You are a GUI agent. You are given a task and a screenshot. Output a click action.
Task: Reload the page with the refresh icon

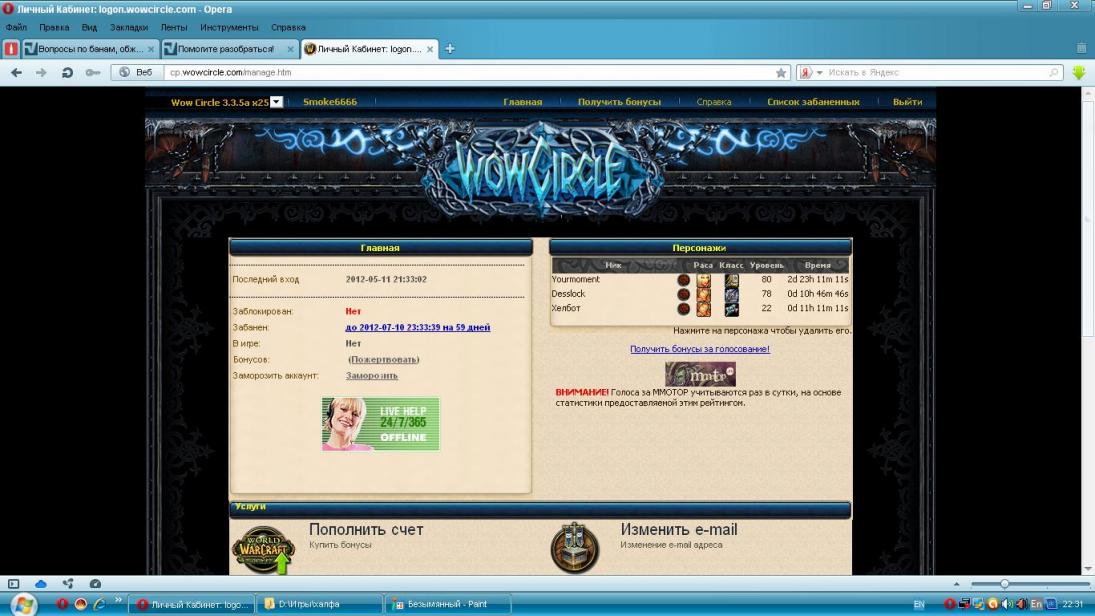click(x=67, y=73)
